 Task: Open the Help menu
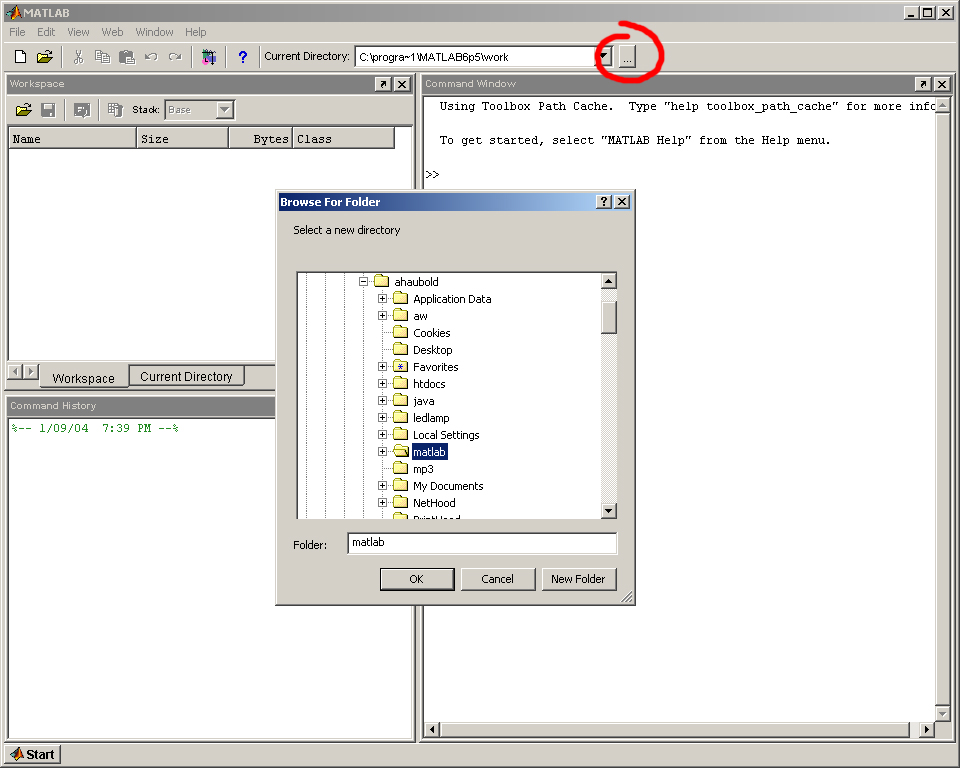click(x=195, y=32)
